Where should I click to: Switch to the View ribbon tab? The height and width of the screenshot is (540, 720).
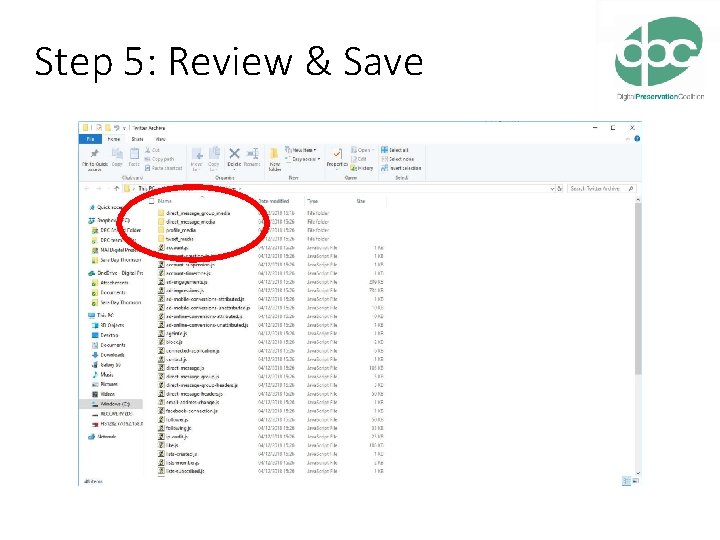pos(160,139)
